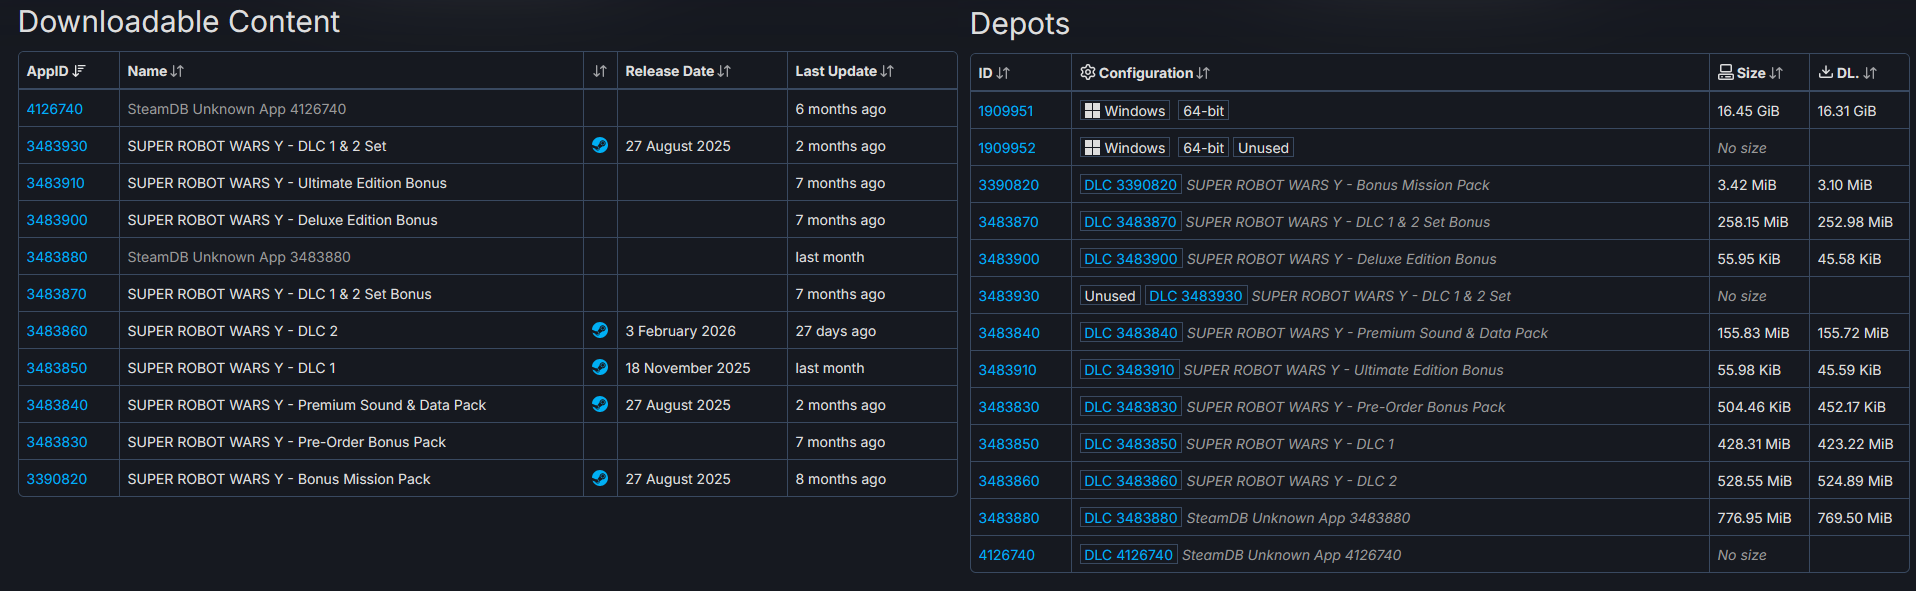Click the DLC 3483880 tag in Depots
The image size is (1916, 591).
(x=1131, y=518)
